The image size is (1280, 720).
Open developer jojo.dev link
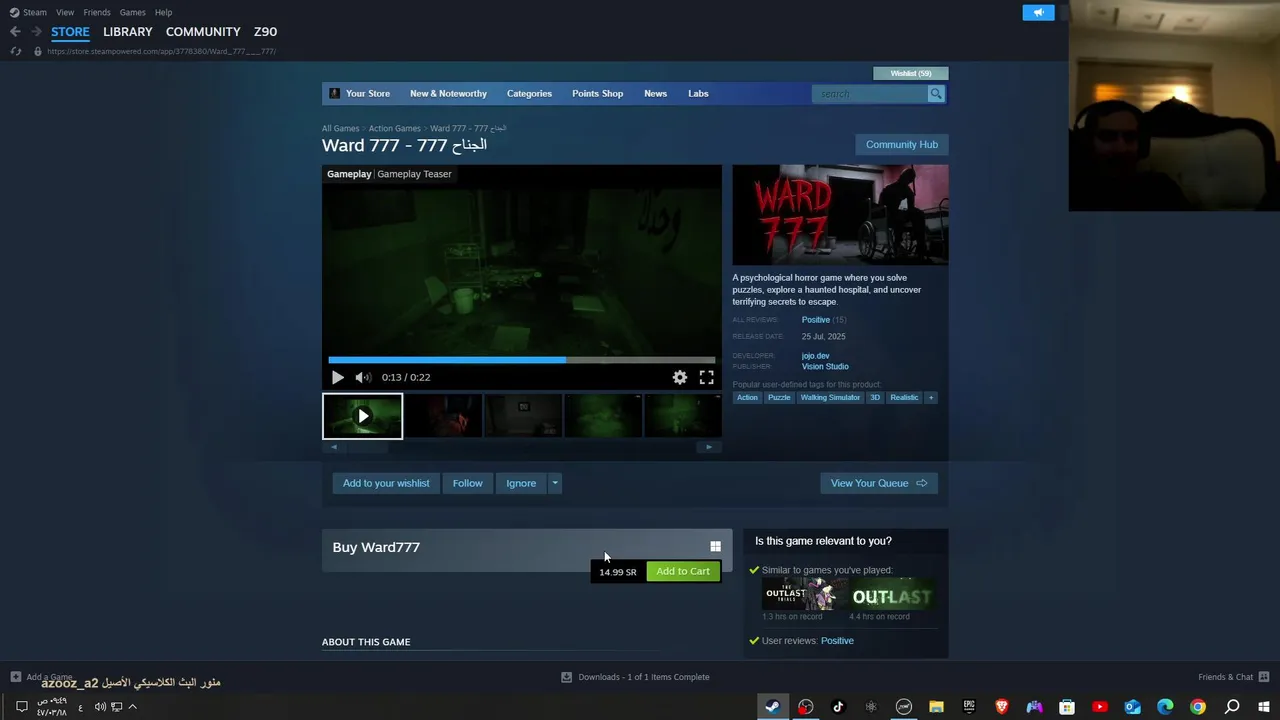pos(815,356)
